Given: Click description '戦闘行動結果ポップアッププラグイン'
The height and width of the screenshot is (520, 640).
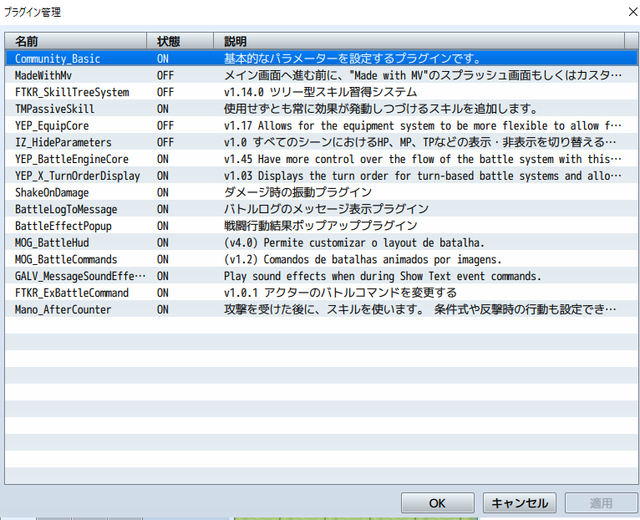Looking at the screenshot, I should click(320, 226).
